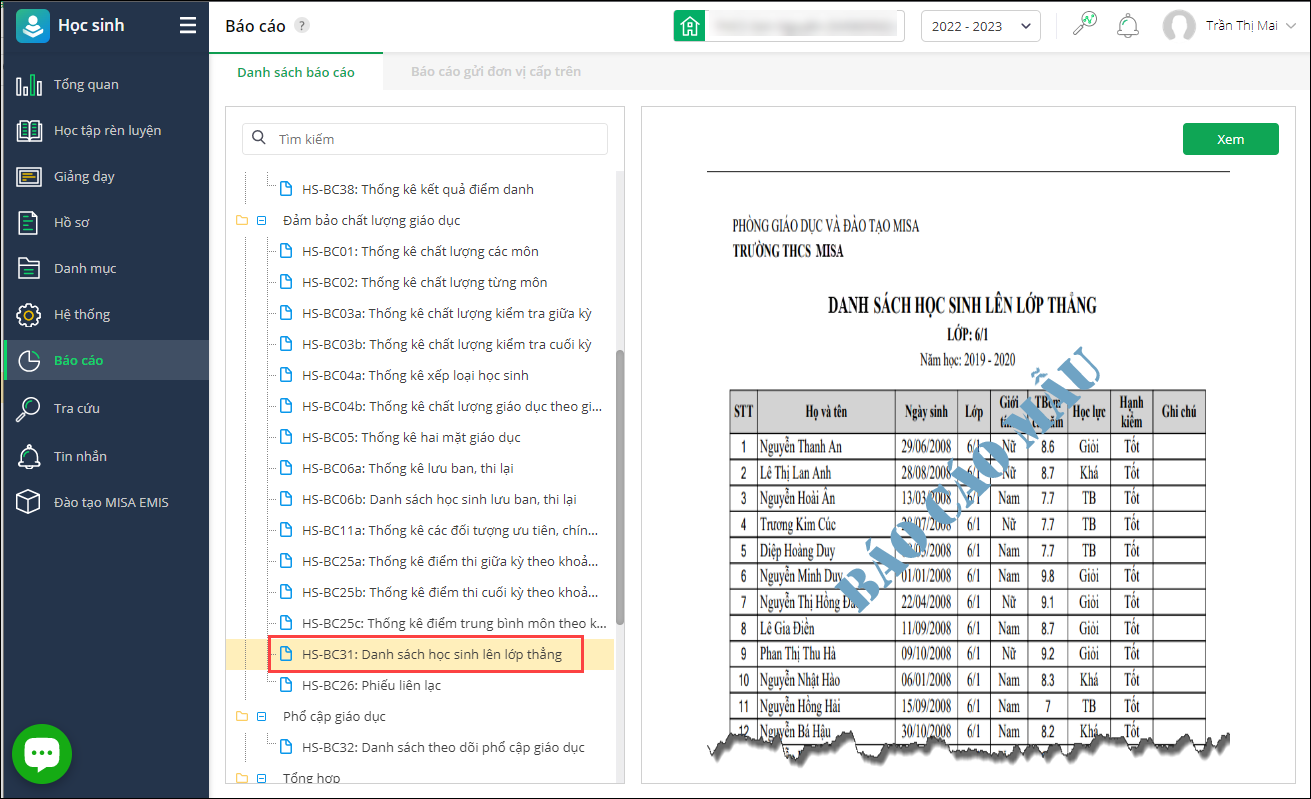Image resolution: width=1311 pixels, height=799 pixels.
Task: Click the Học sinh app logo icon
Action: pos(32,26)
